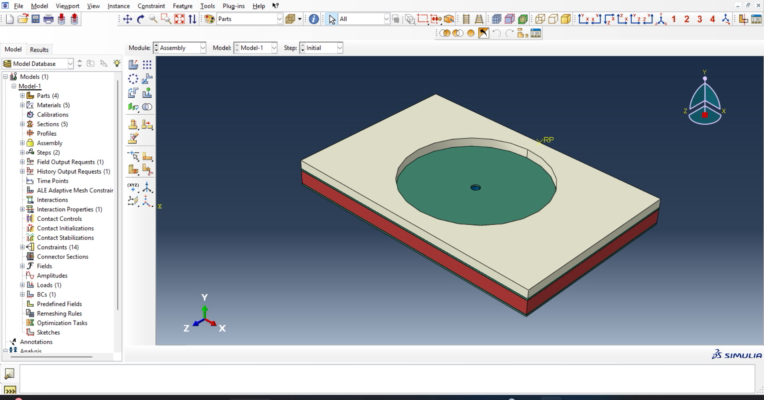
Task: Apply wireframe render style
Action: (x=540, y=19)
